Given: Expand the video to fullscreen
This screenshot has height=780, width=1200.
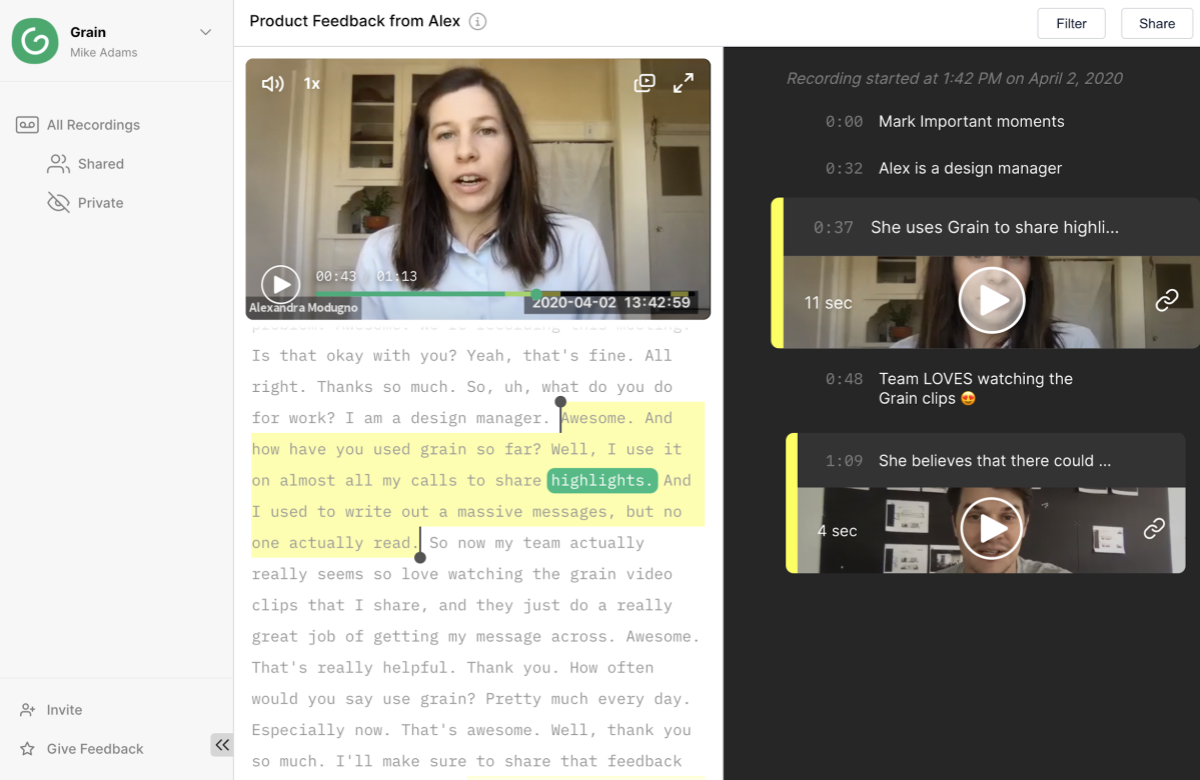Looking at the screenshot, I should coord(683,83).
